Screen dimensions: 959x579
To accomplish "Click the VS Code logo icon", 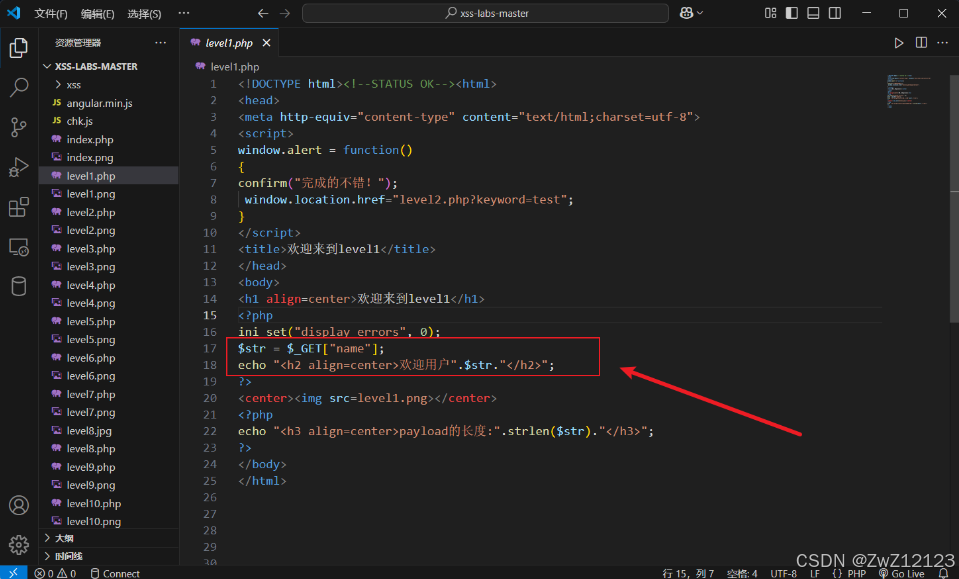I will (x=13, y=13).
